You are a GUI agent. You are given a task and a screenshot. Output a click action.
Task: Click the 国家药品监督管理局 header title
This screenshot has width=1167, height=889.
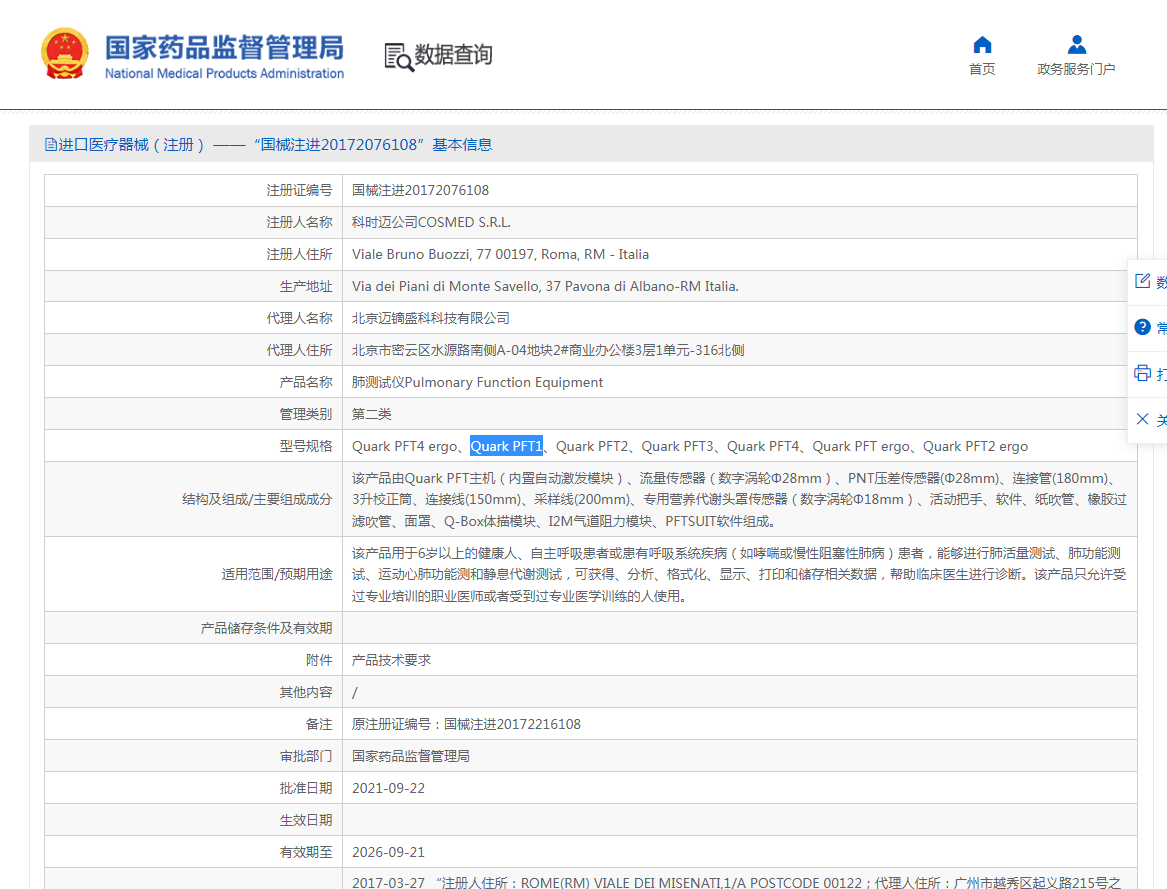[224, 47]
